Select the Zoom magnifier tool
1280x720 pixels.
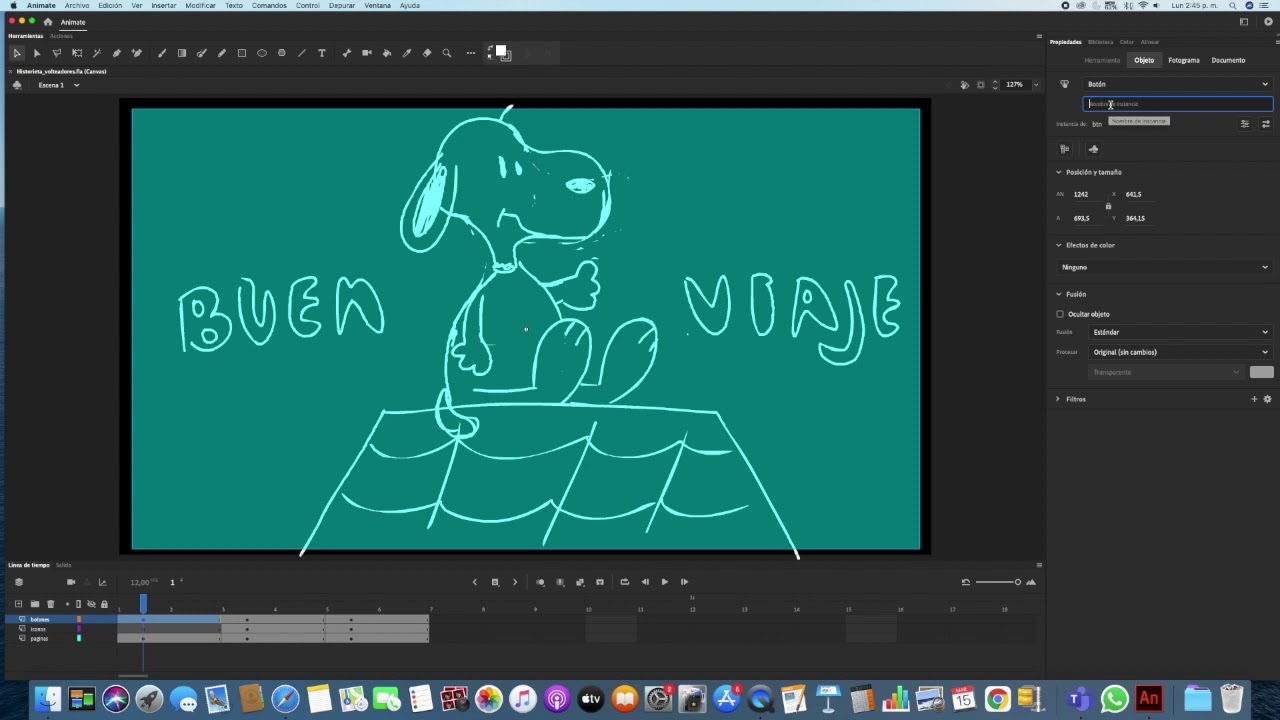447,53
